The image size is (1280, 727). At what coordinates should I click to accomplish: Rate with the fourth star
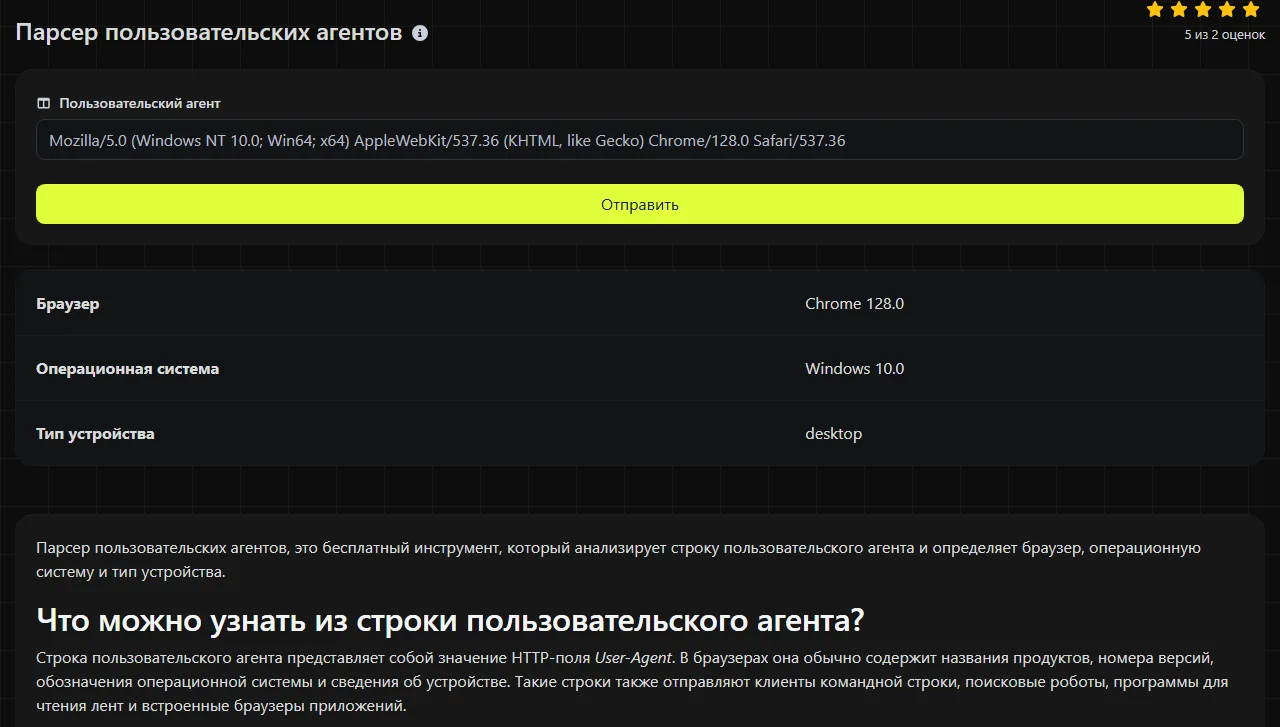click(x=1227, y=10)
